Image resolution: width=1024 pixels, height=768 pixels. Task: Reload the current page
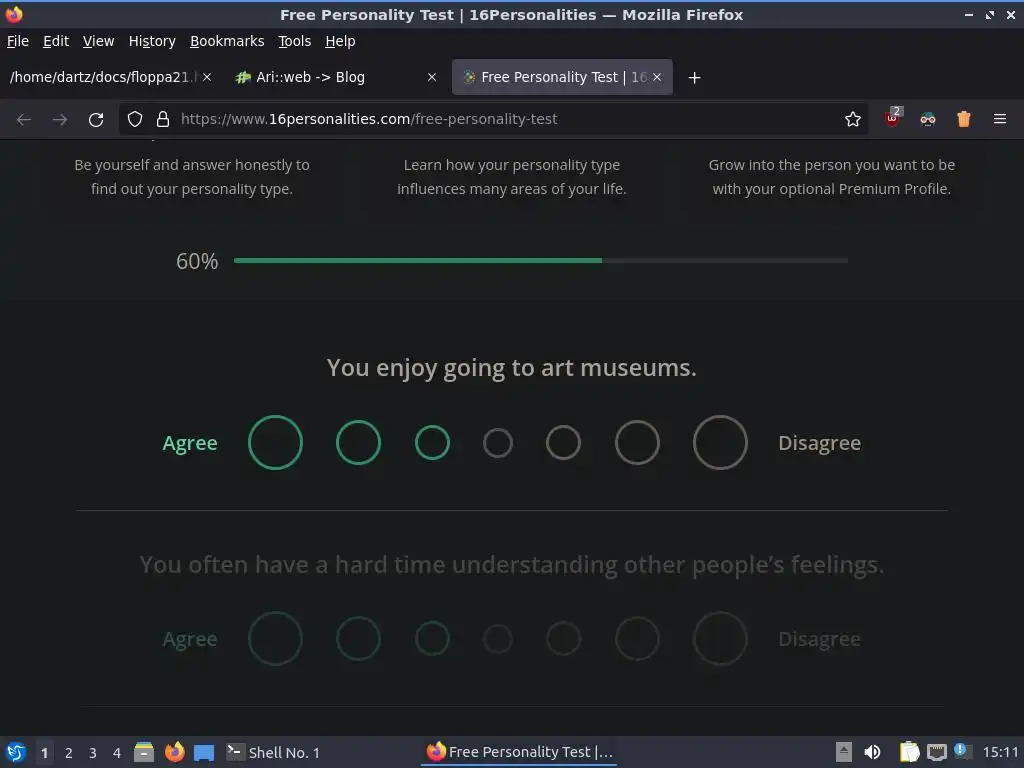(x=96, y=120)
